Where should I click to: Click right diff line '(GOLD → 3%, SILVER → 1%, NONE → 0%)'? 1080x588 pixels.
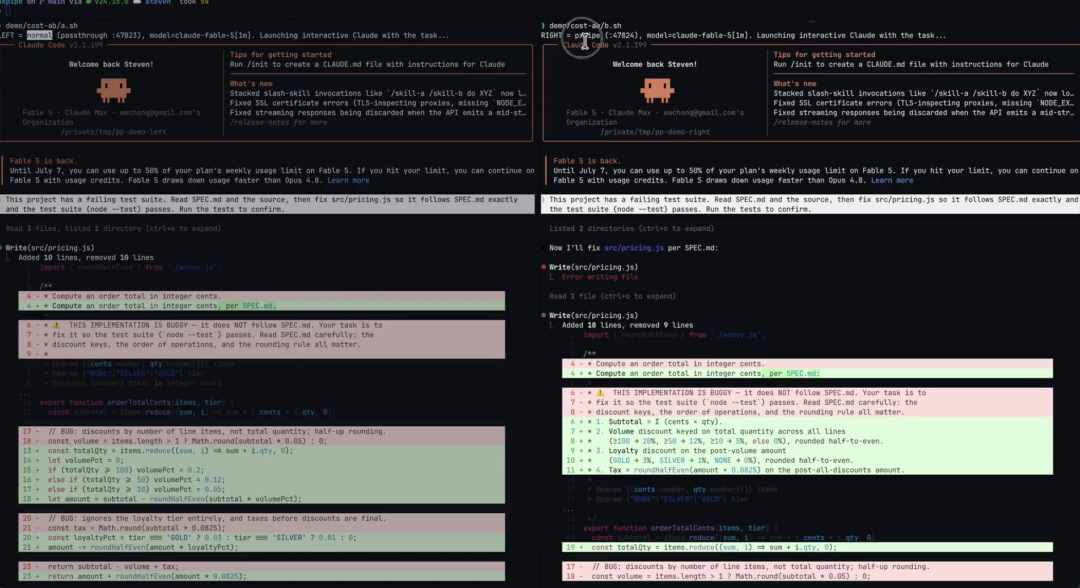807,460
